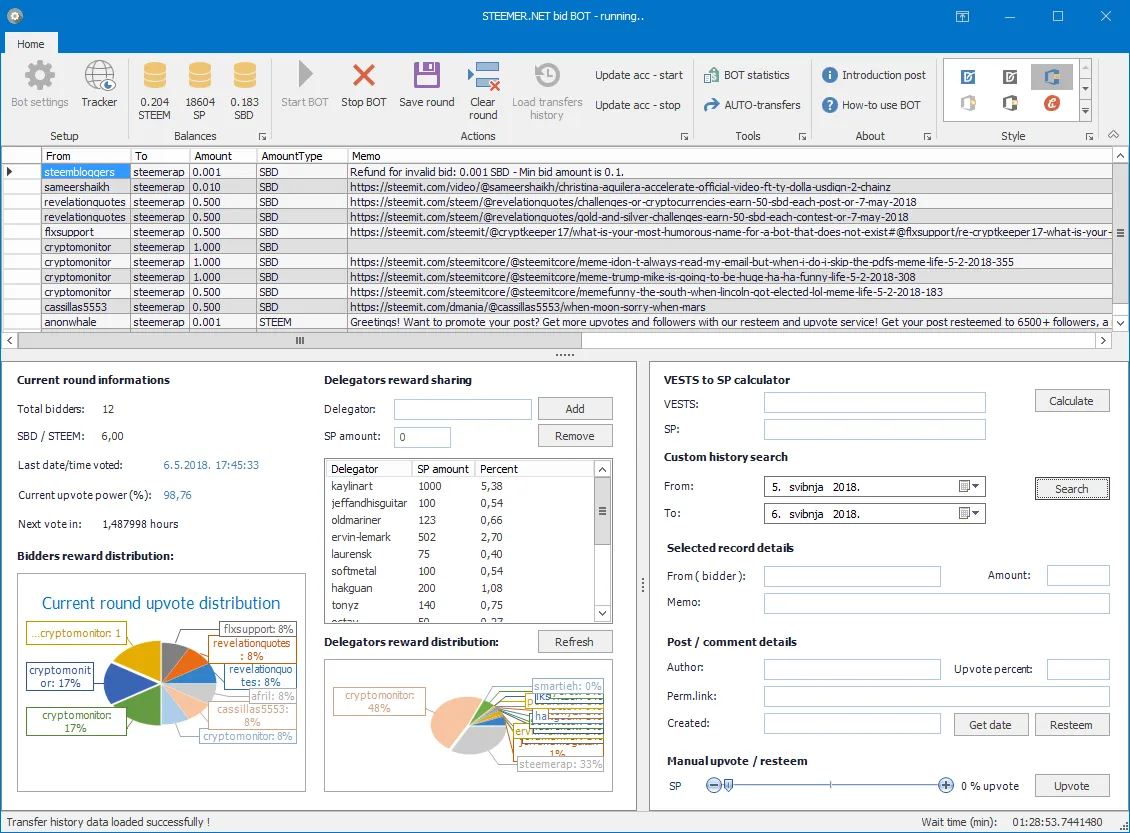This screenshot has height=833, width=1130.
Task: Select delegator kaylinart in the list
Action: coord(460,486)
